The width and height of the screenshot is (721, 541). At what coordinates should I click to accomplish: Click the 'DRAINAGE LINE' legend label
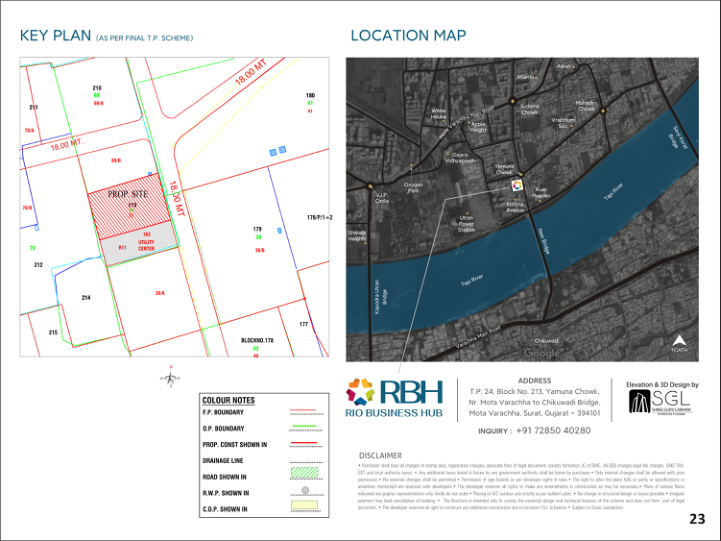point(223,461)
